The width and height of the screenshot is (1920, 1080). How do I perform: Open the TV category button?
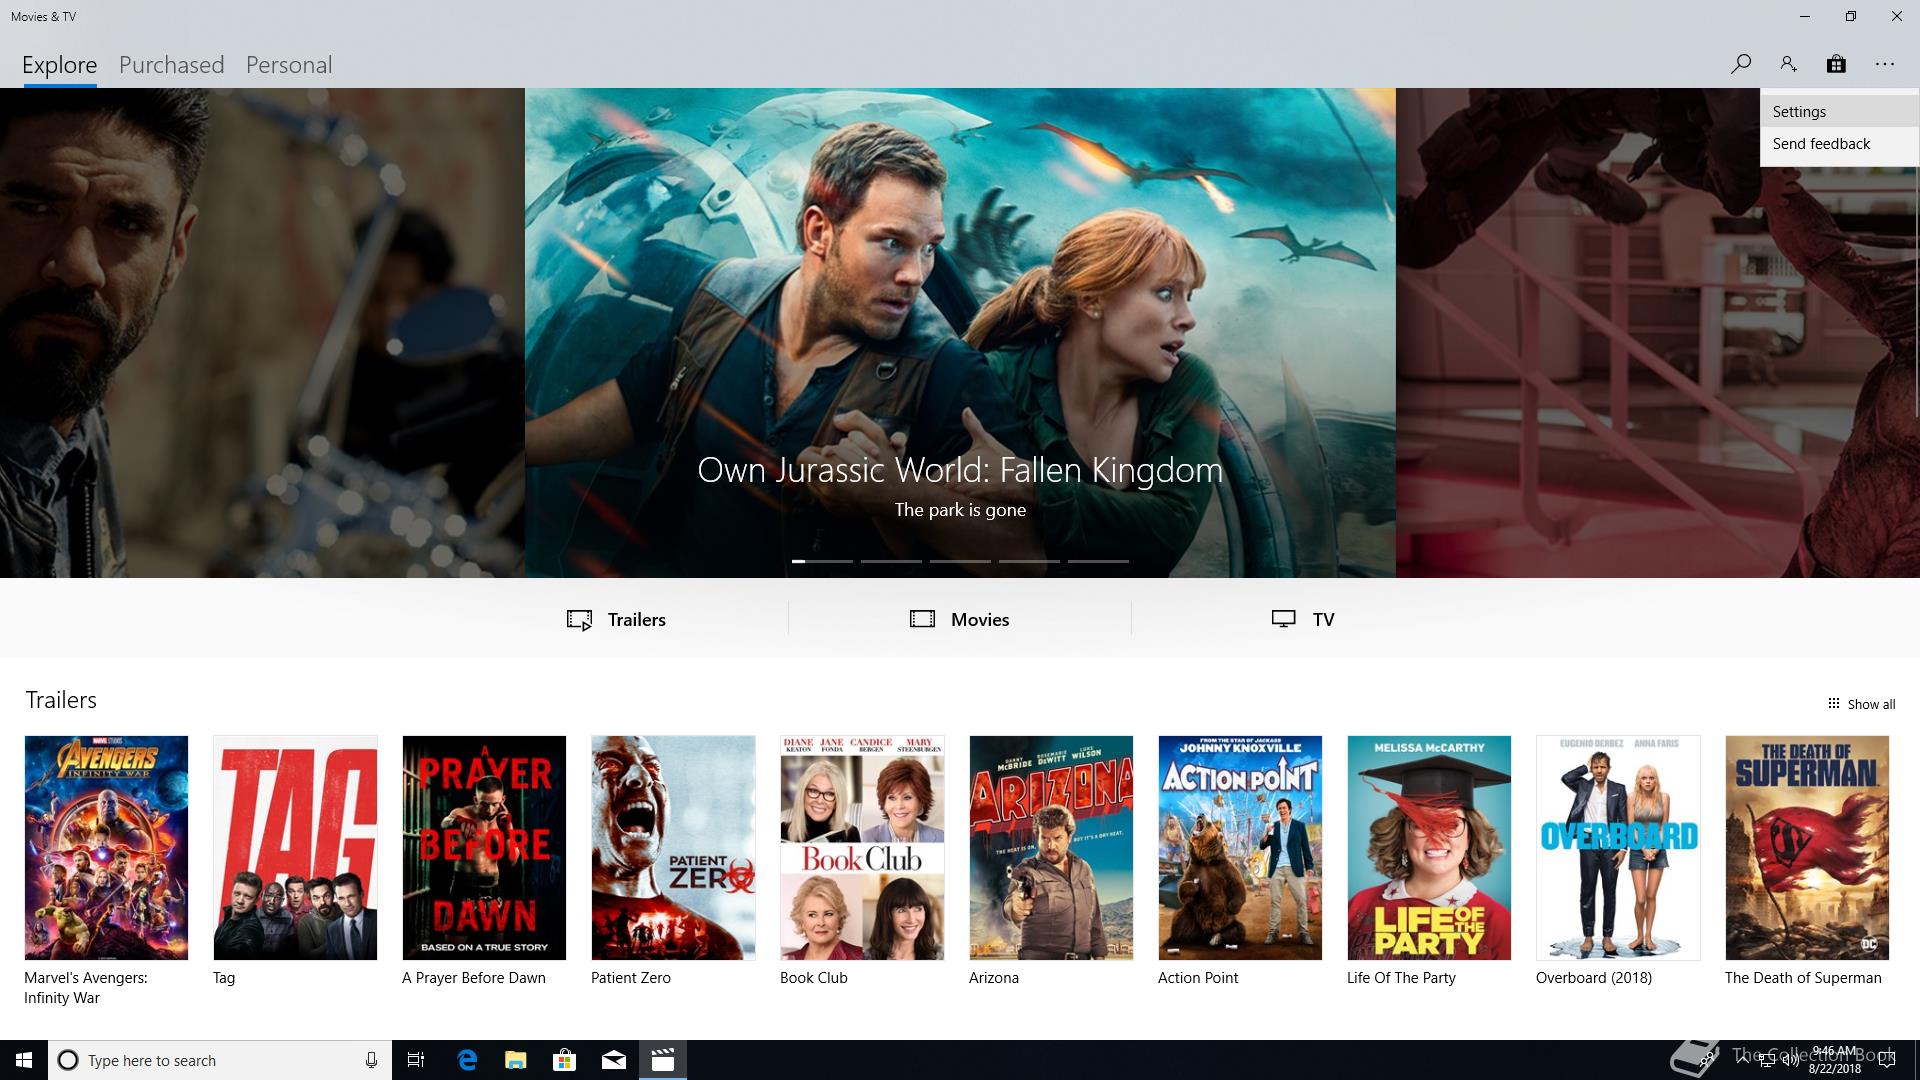click(1303, 619)
